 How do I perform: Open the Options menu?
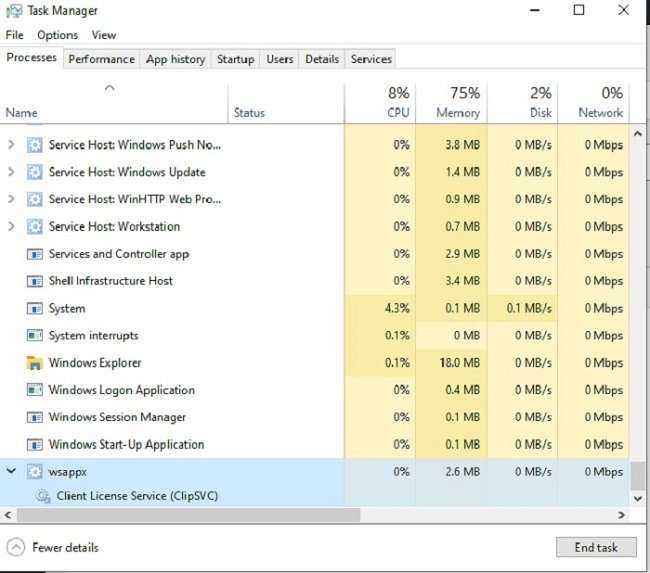pyautogui.click(x=58, y=35)
